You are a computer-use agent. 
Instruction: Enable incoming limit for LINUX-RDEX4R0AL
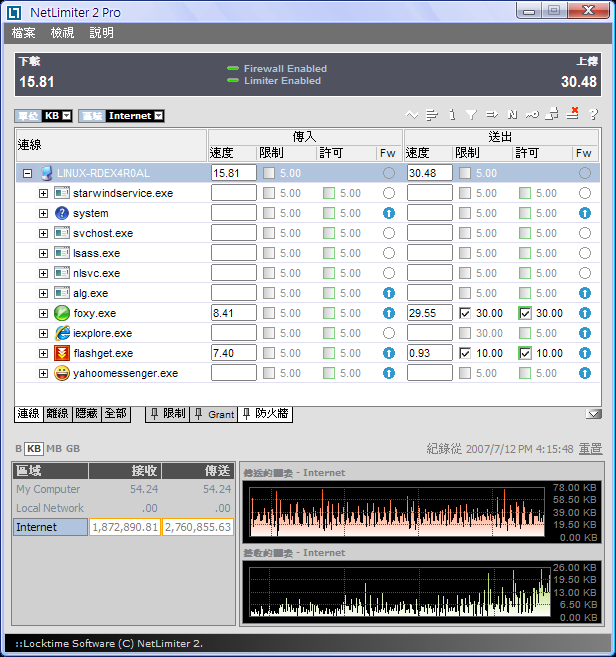click(x=269, y=173)
